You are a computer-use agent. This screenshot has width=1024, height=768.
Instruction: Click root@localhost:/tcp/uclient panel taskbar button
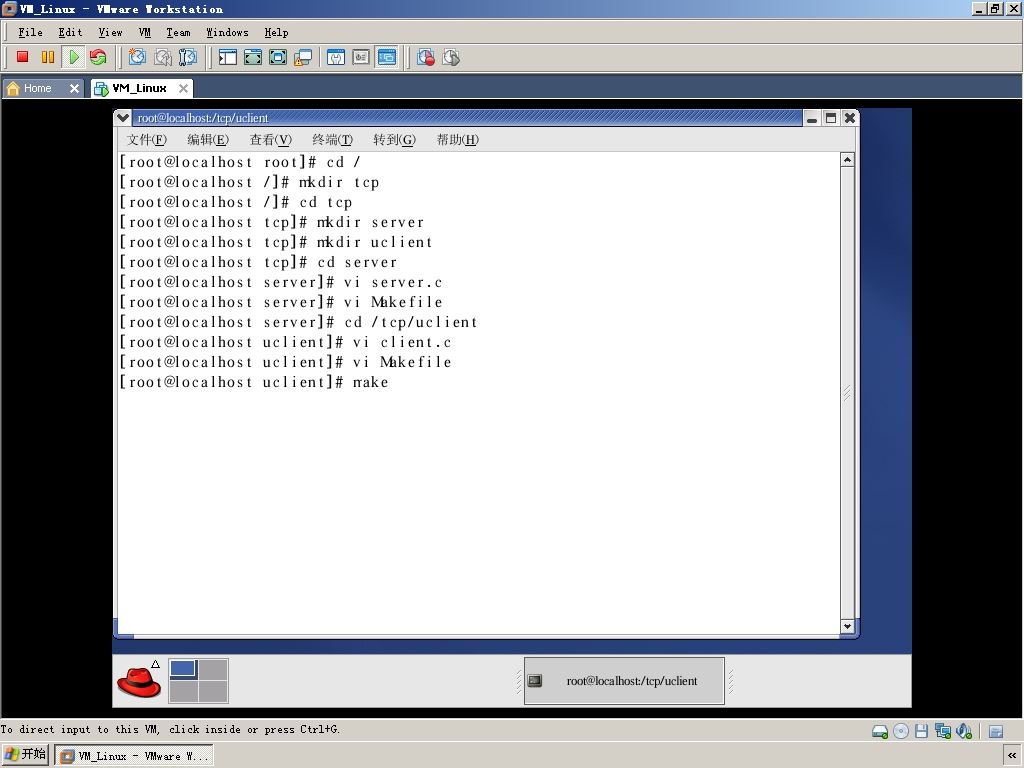tap(624, 681)
